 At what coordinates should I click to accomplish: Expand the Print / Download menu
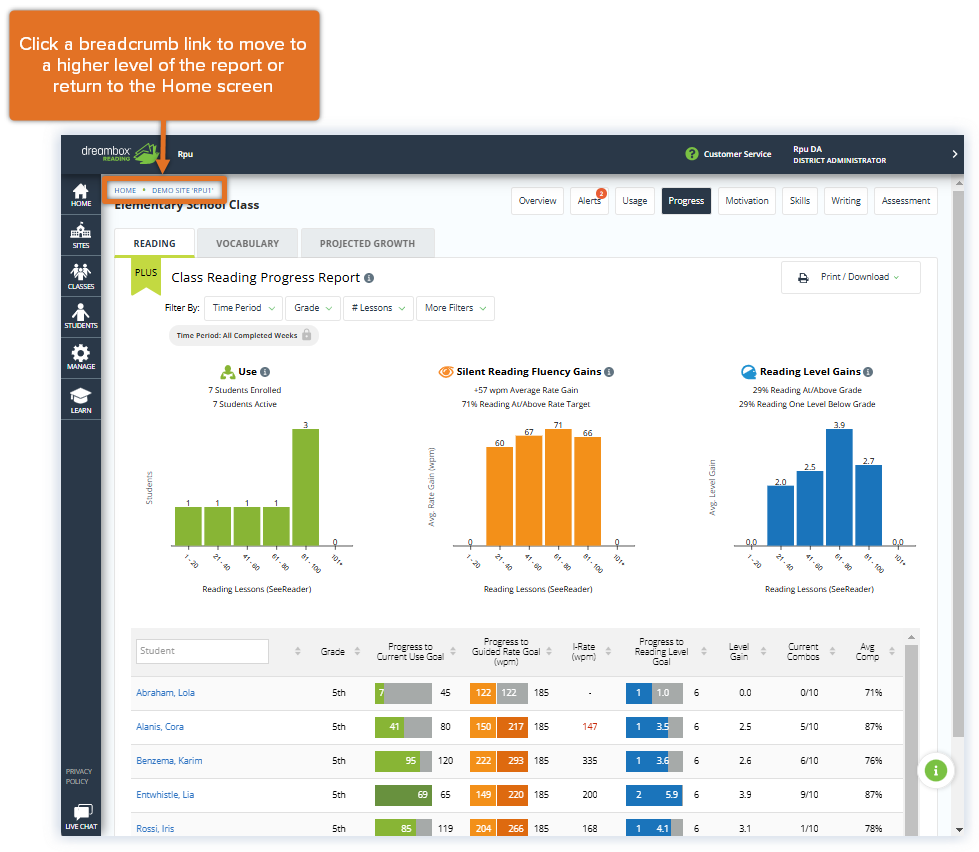850,277
